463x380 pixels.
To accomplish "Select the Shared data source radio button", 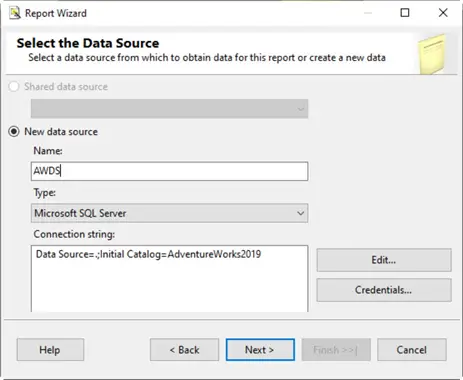I will [x=14, y=87].
